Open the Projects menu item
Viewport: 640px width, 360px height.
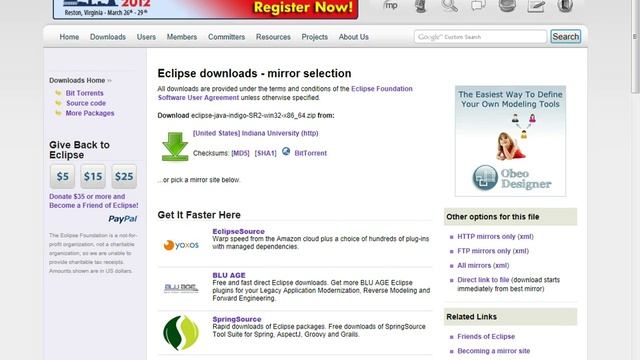click(314, 37)
